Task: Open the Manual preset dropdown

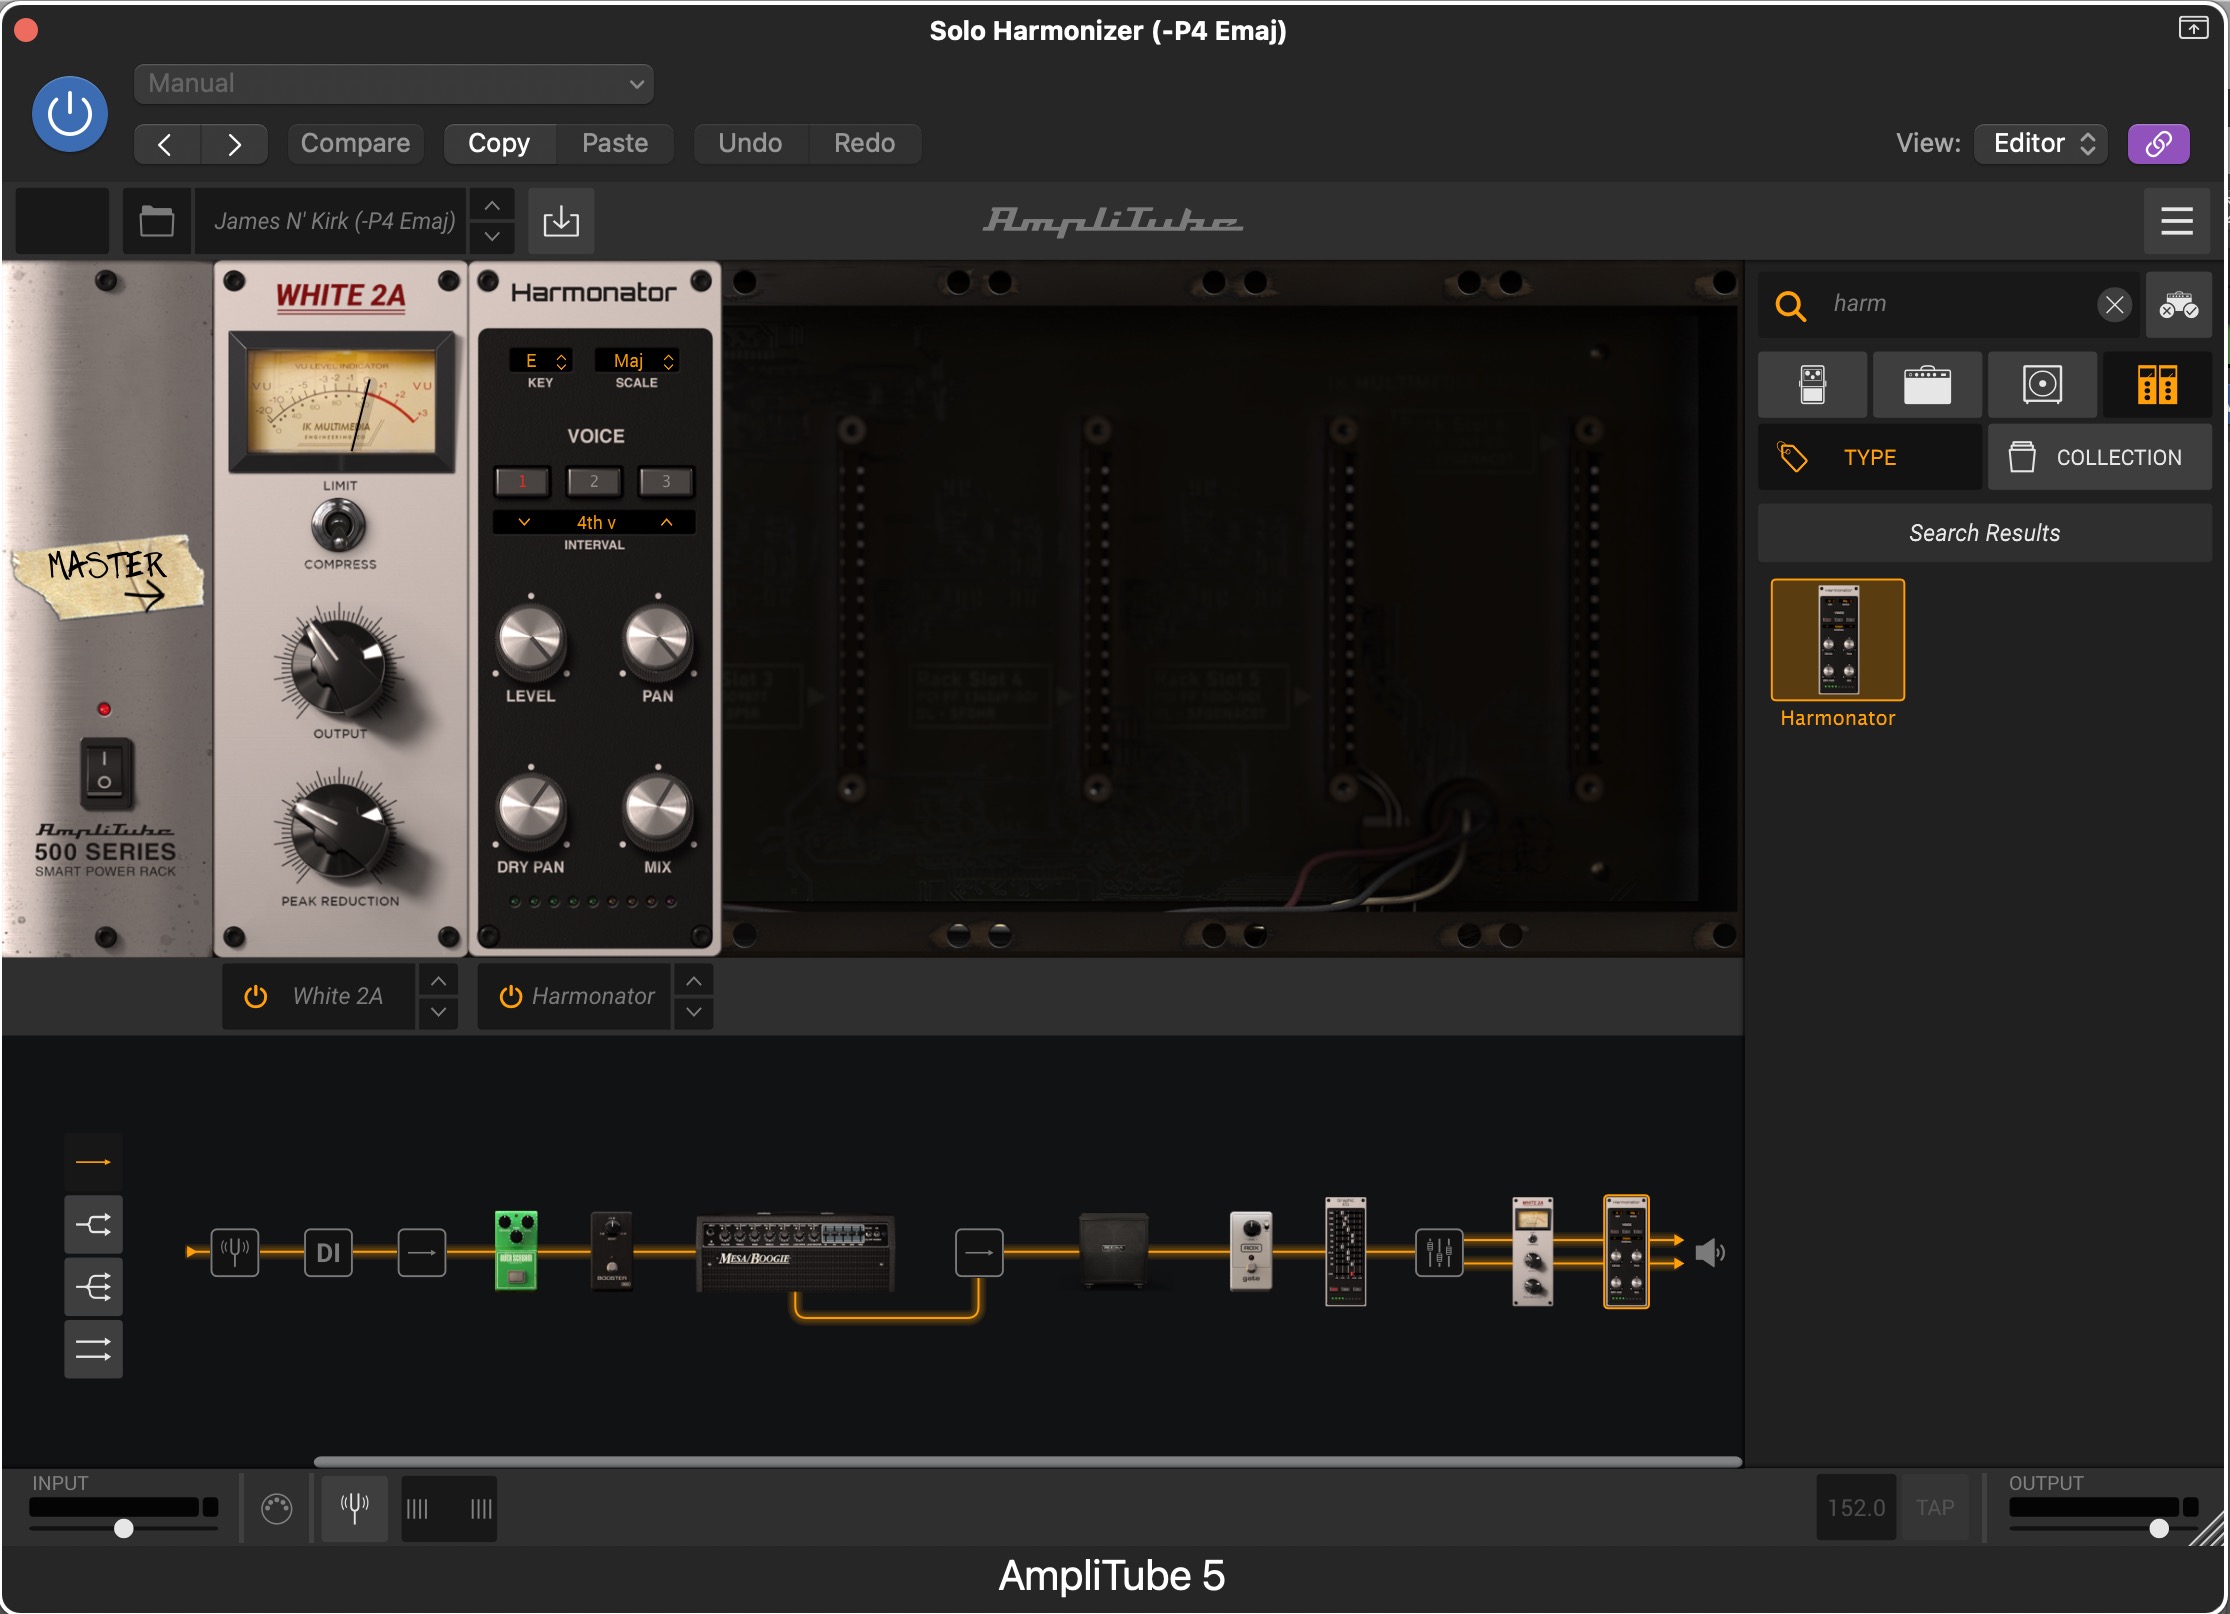Action: click(394, 84)
